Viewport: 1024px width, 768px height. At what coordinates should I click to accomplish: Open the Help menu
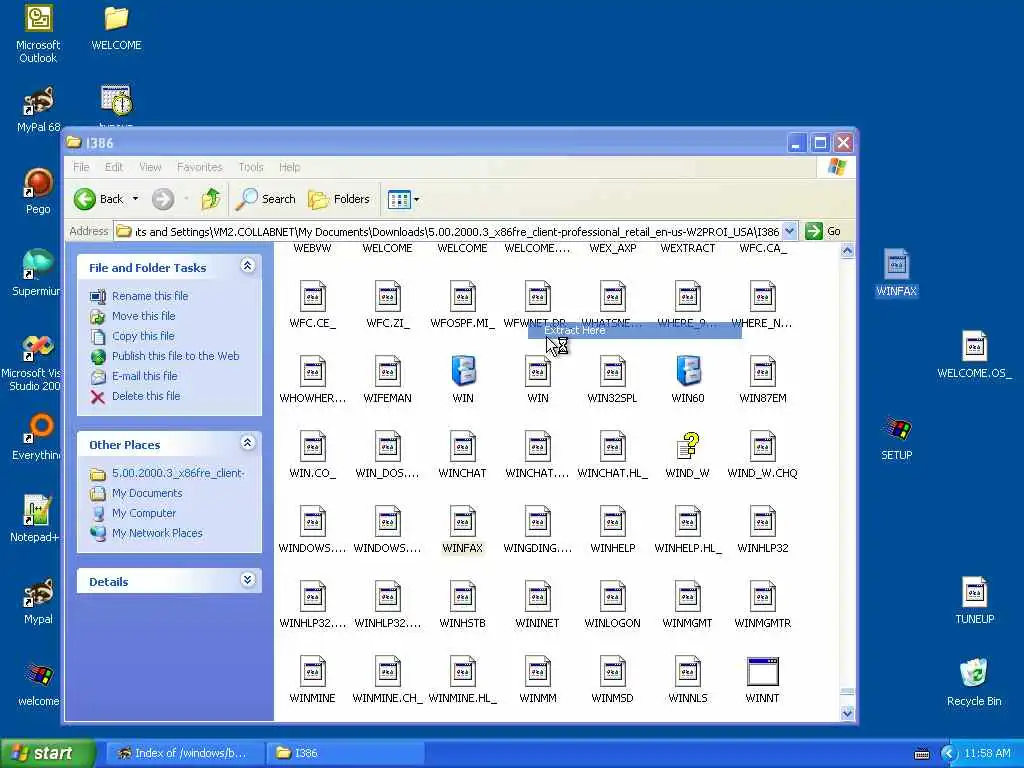pyautogui.click(x=289, y=167)
